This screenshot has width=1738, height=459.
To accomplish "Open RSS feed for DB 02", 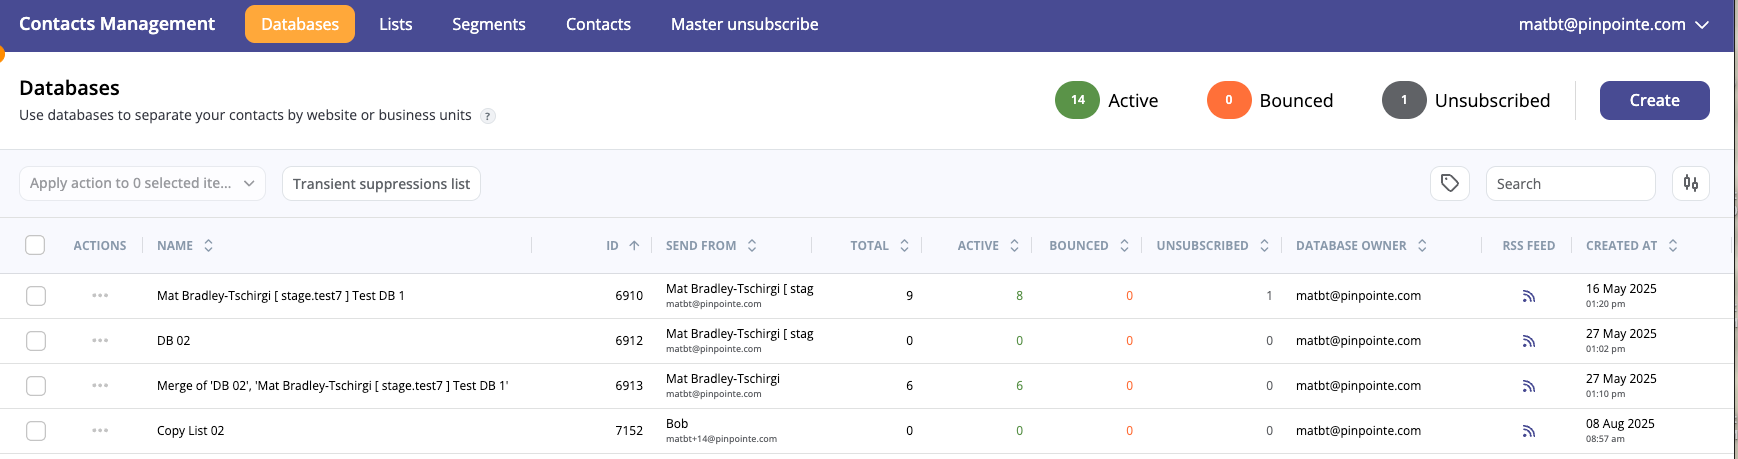I will 1528,341.
